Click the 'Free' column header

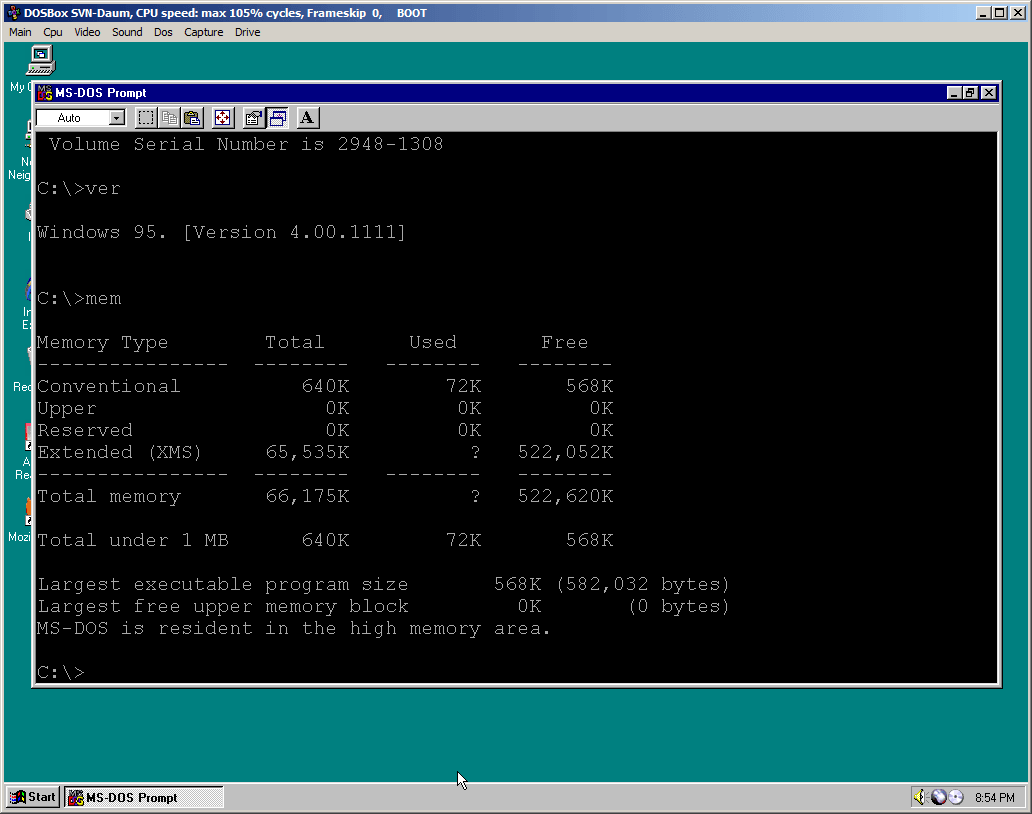coord(565,342)
